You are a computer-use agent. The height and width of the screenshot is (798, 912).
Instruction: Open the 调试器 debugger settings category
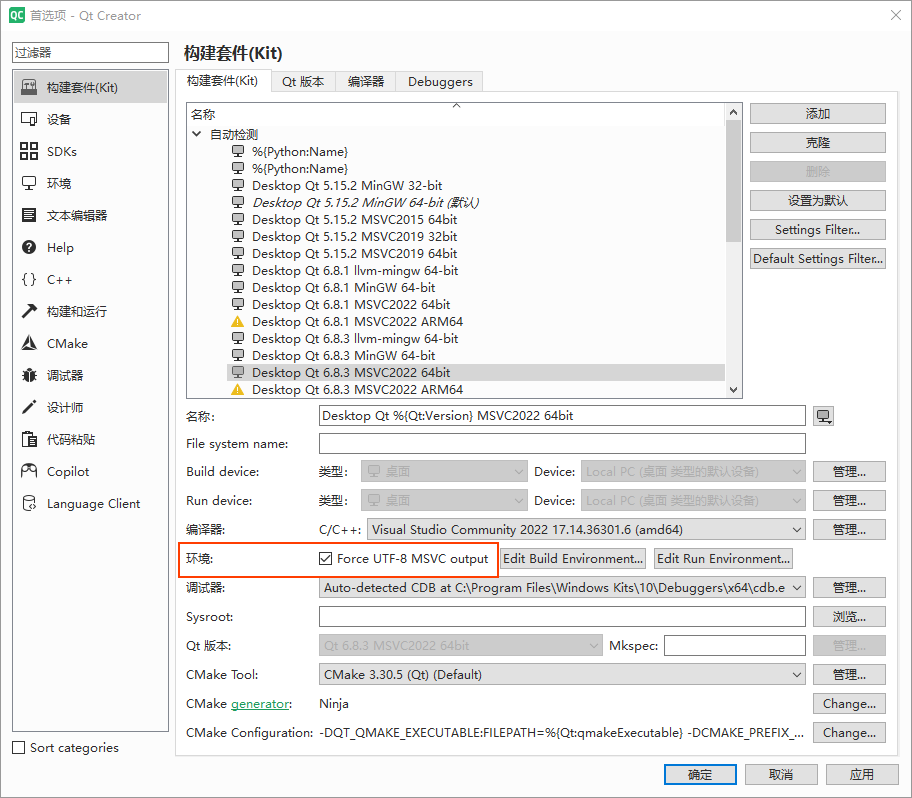[65, 376]
